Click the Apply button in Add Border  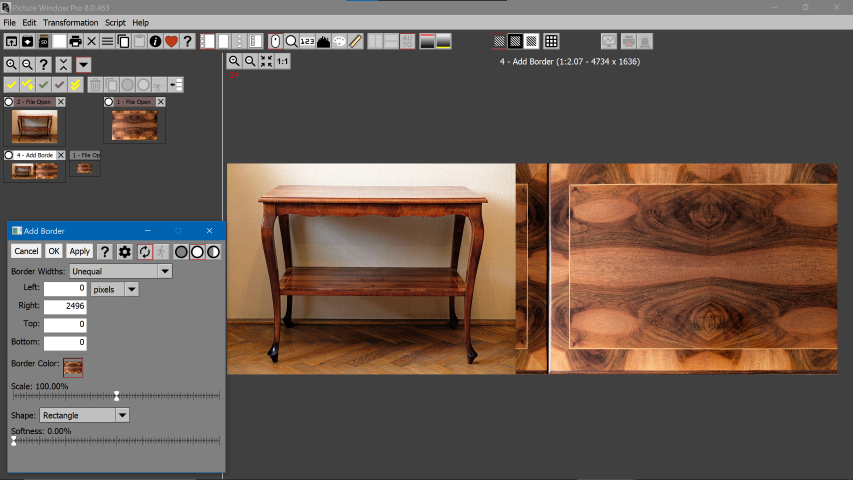80,252
